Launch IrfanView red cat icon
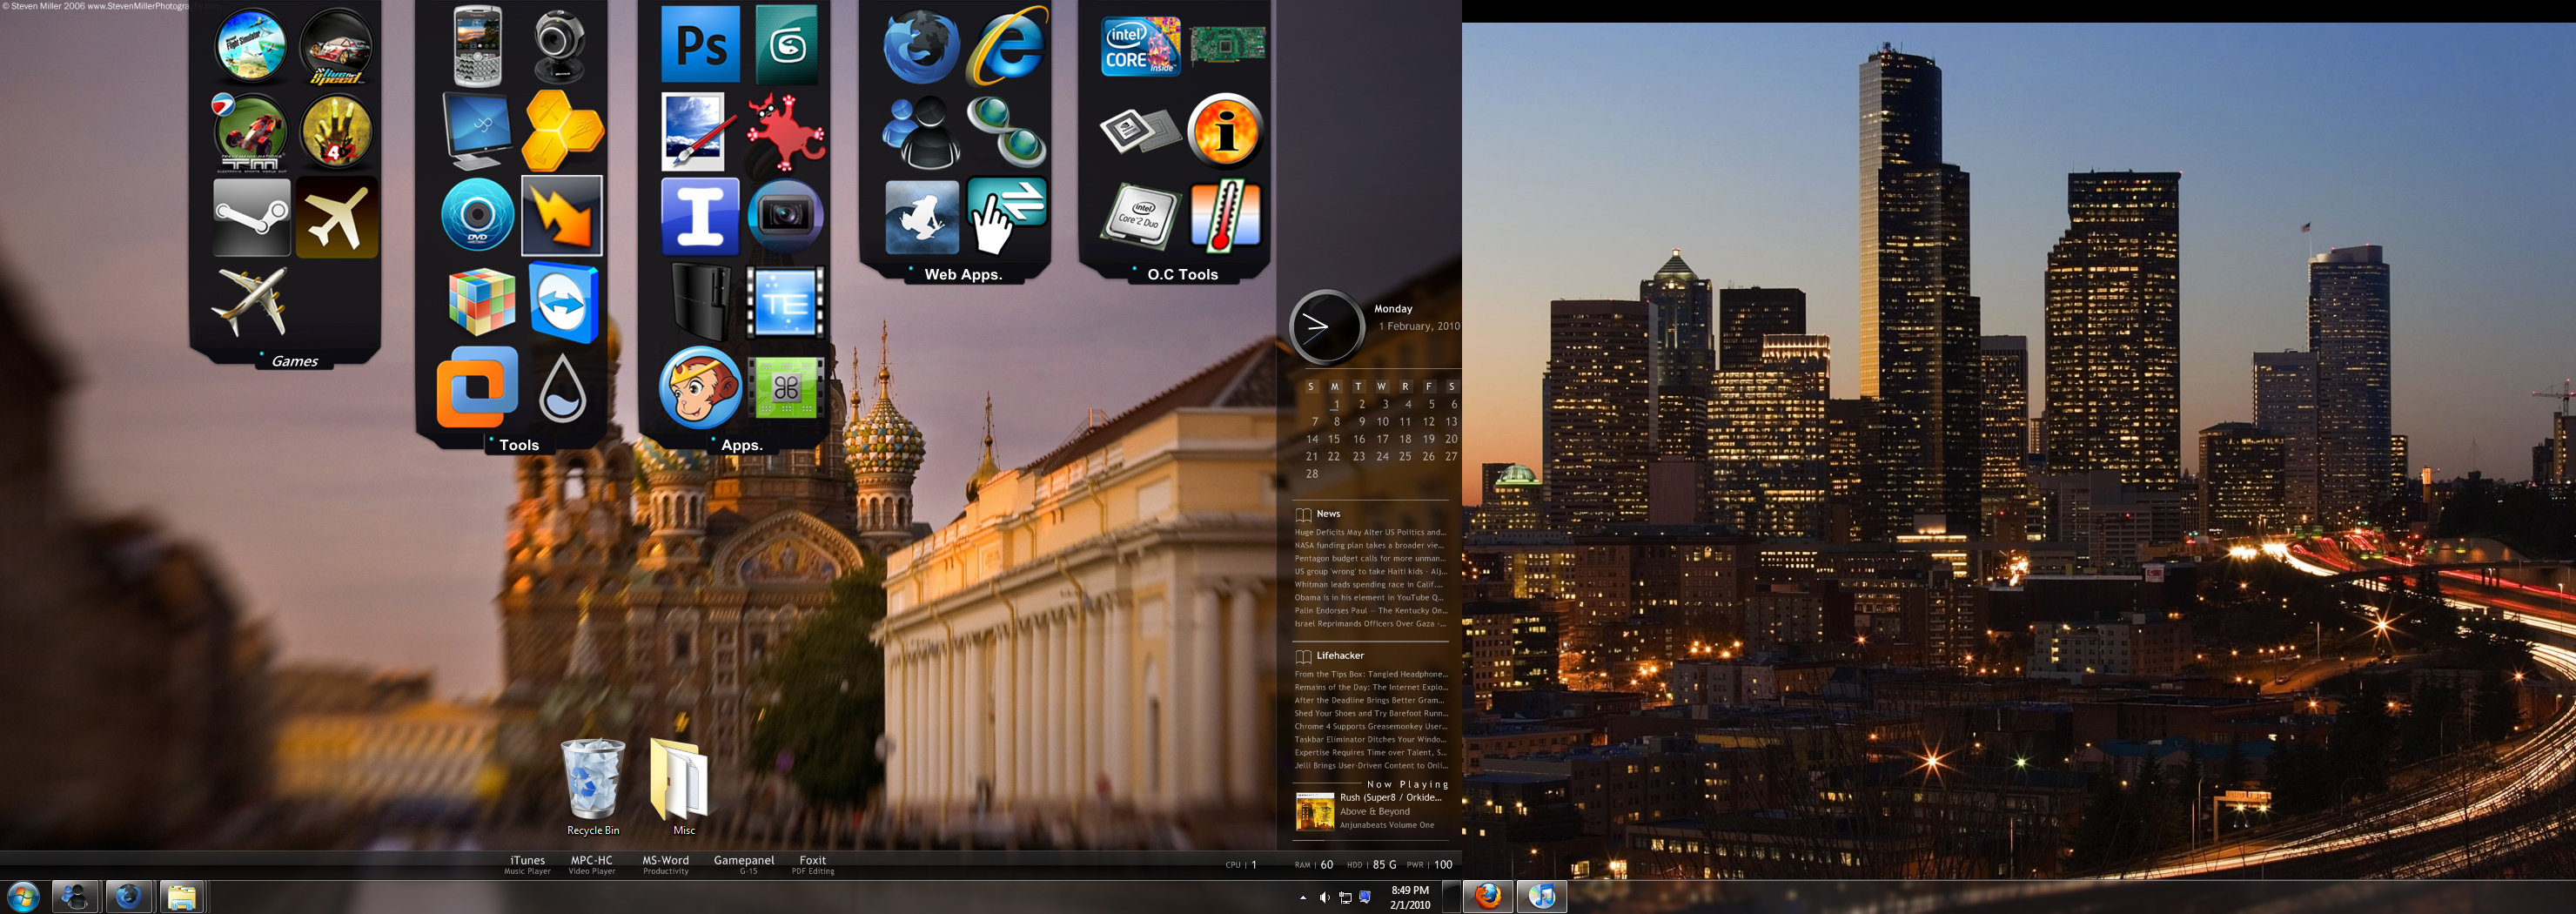The height and width of the screenshot is (914, 2576). [786, 131]
